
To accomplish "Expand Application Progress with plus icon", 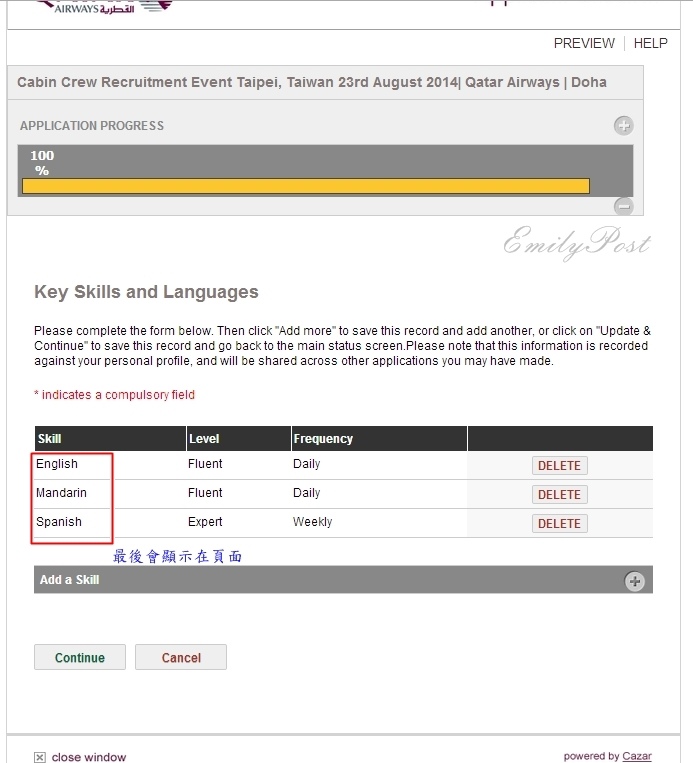I will click(x=623, y=126).
